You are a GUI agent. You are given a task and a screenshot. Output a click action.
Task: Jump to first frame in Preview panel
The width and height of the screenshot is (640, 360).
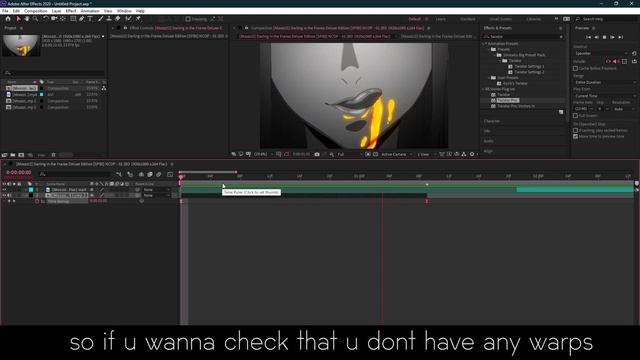click(588, 37)
